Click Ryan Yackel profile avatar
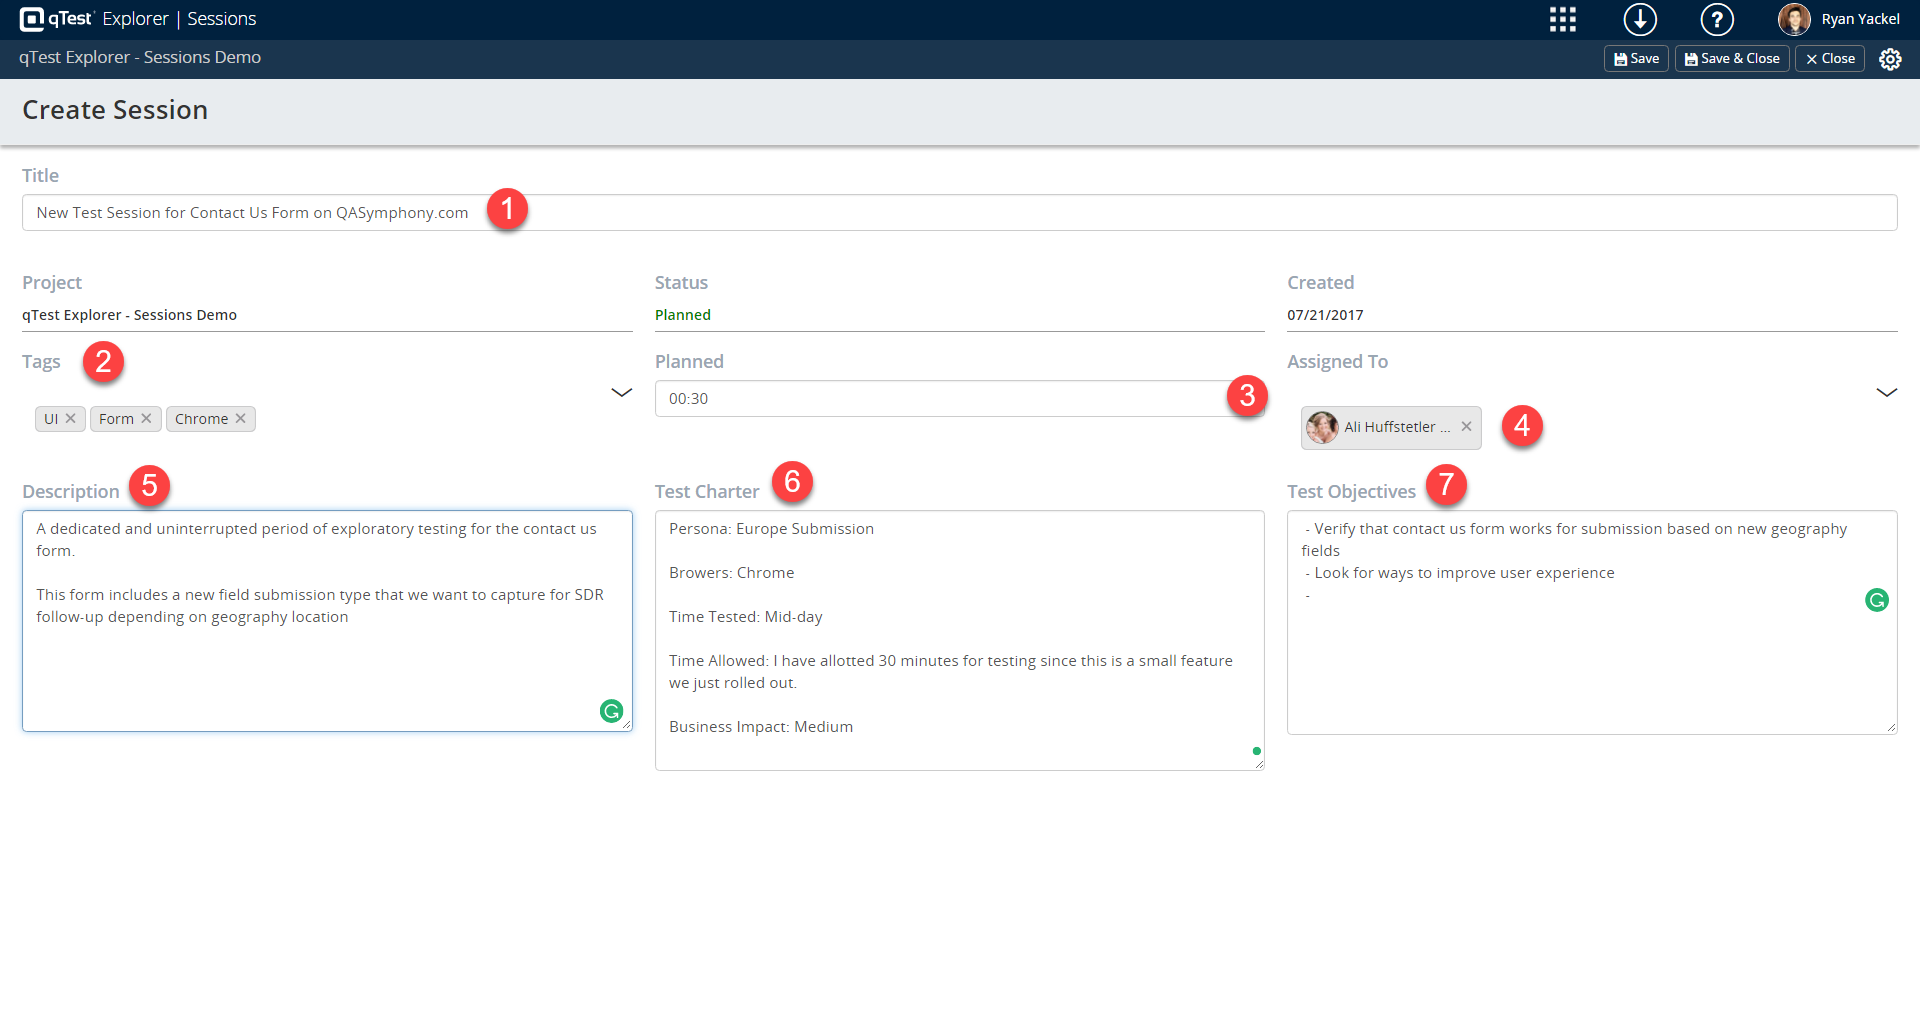This screenshot has height=1012, width=1920. 1794,19
